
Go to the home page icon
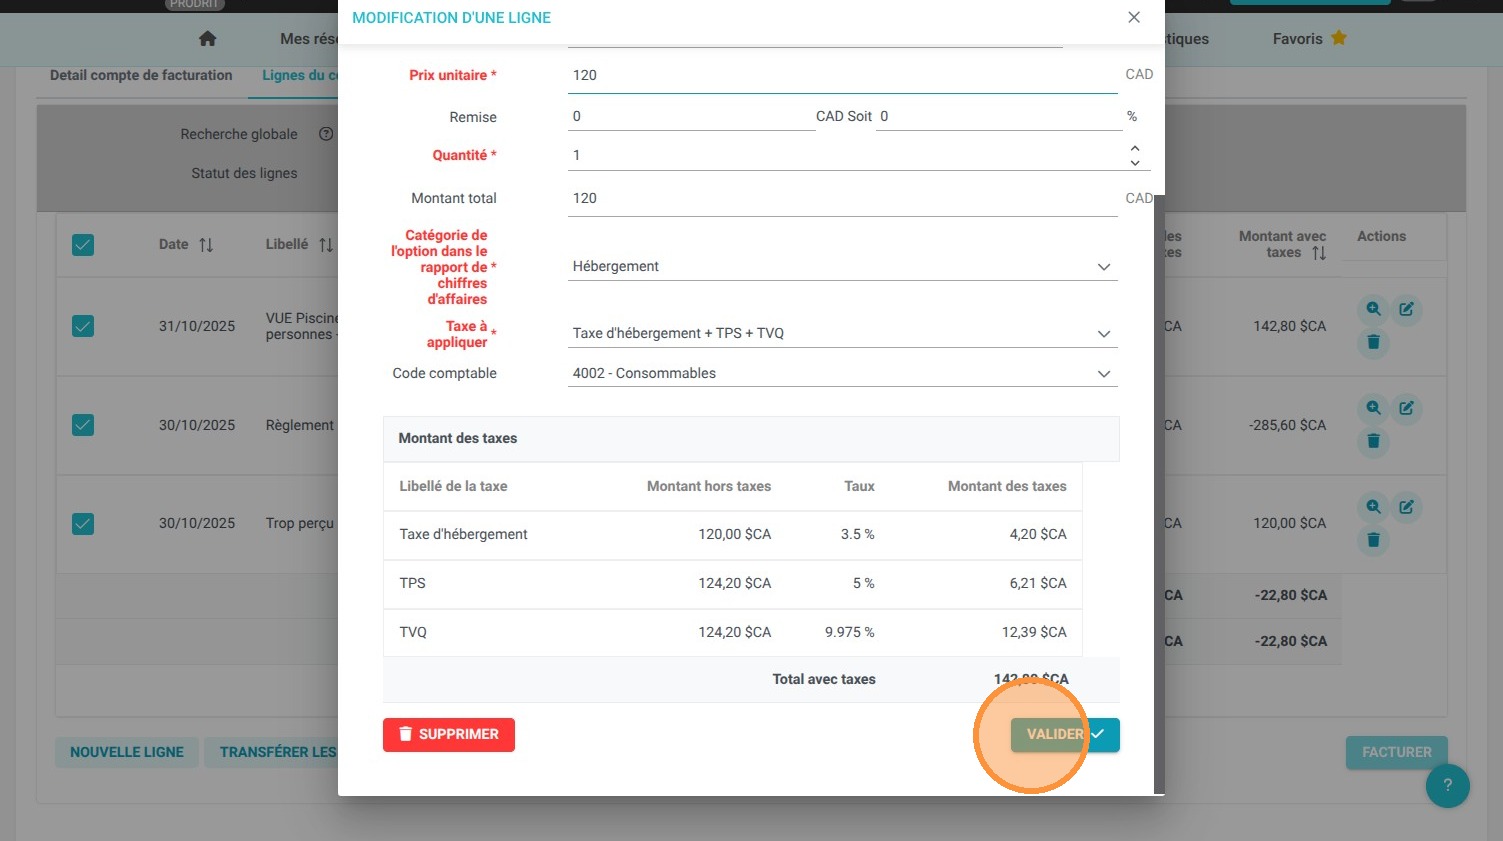click(x=207, y=38)
